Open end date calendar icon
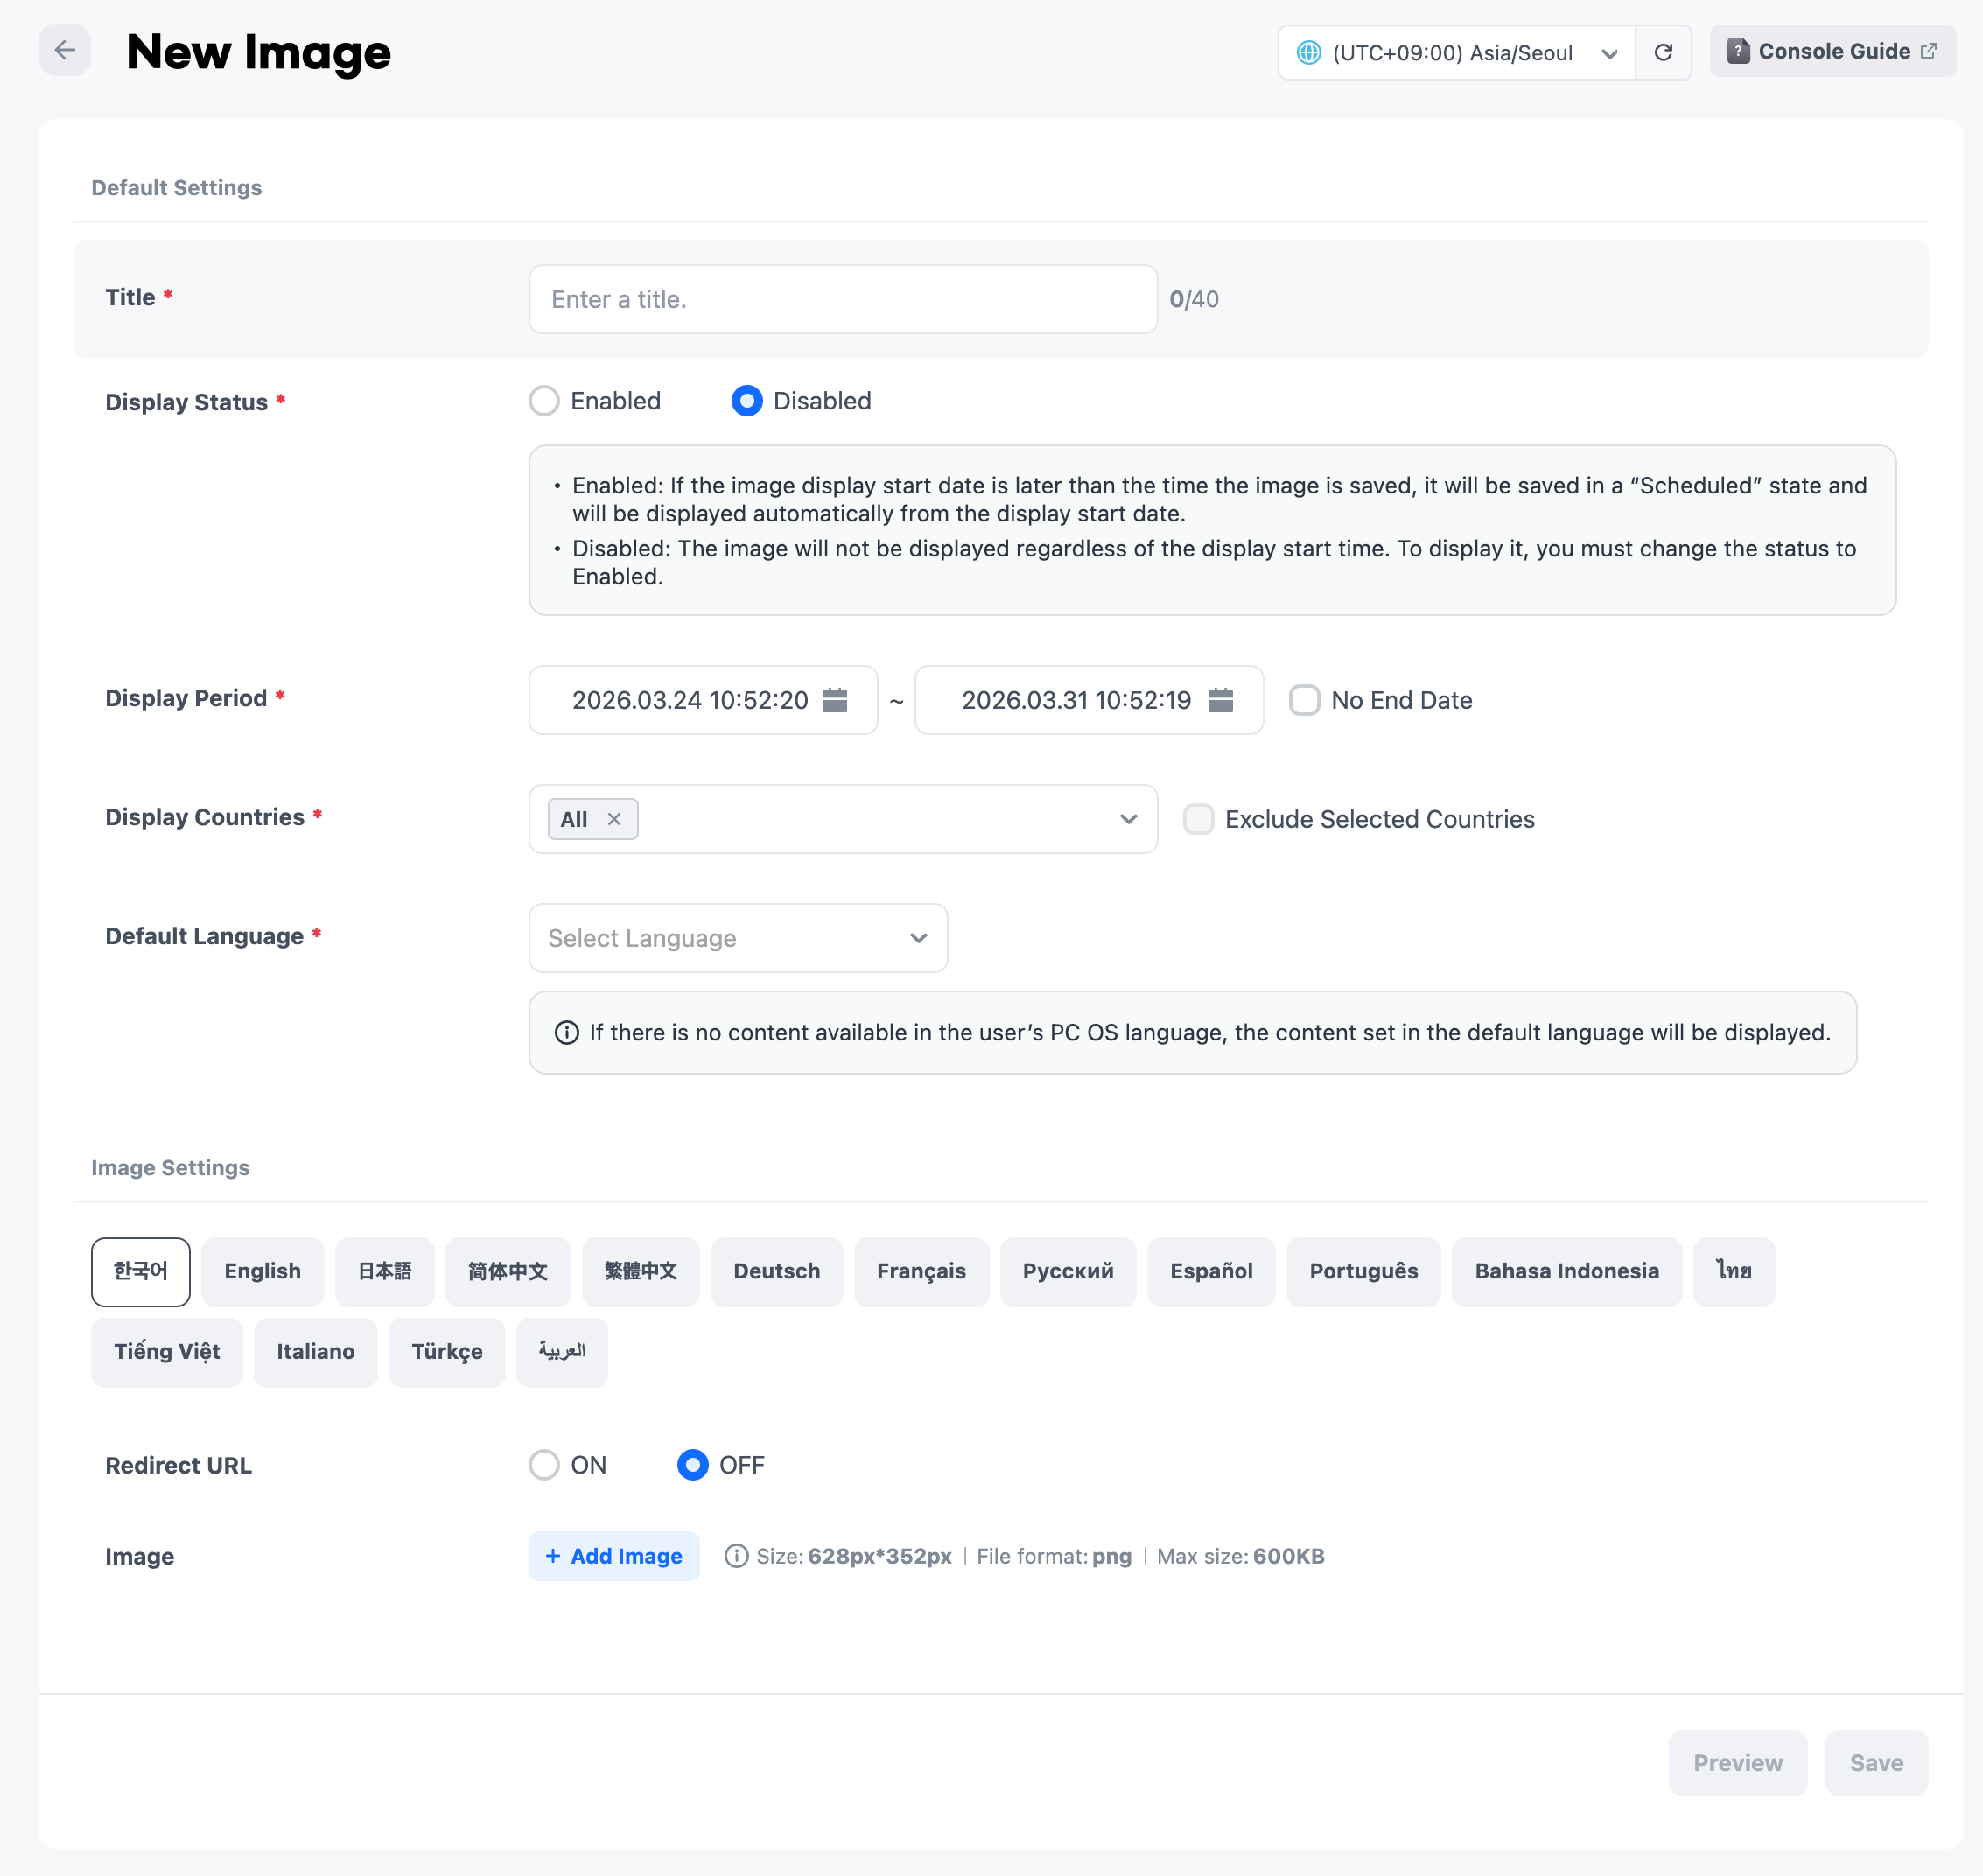Screen dimensions: 1983x1876 click(x=1220, y=700)
